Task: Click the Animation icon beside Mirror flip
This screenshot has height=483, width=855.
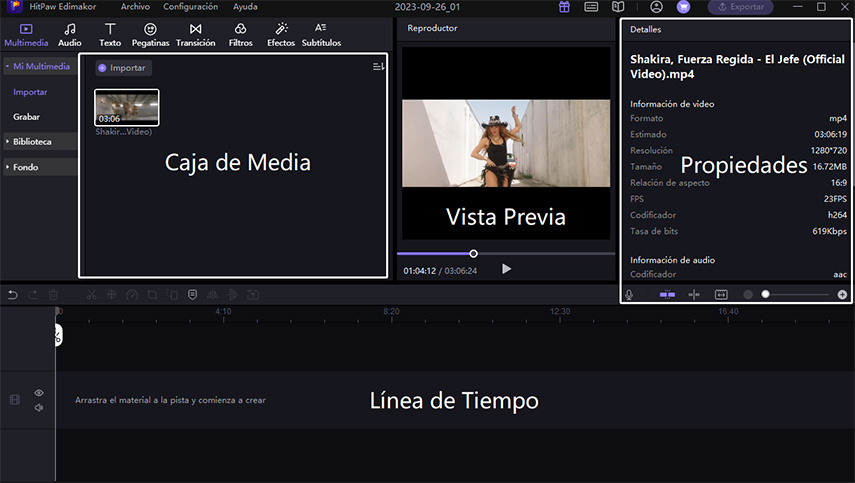Action: tap(233, 295)
